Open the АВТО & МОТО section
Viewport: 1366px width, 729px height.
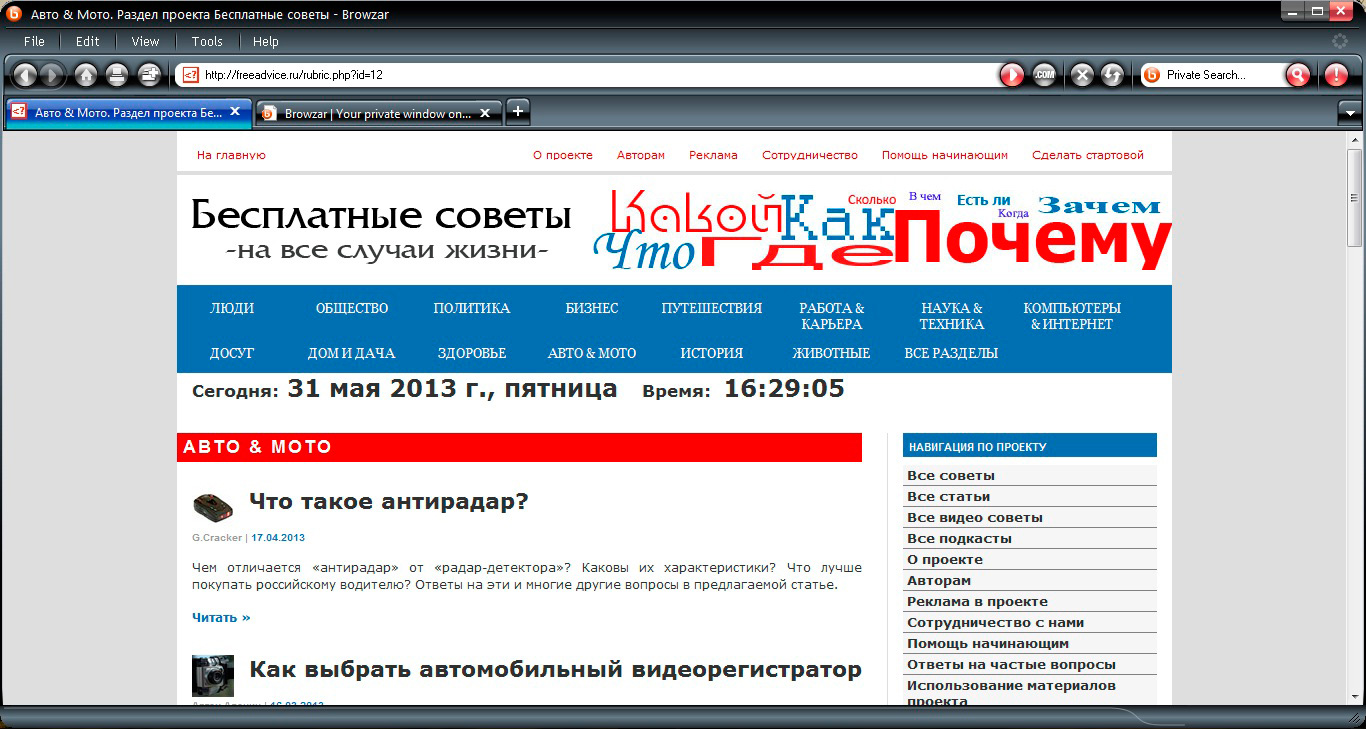click(x=592, y=354)
